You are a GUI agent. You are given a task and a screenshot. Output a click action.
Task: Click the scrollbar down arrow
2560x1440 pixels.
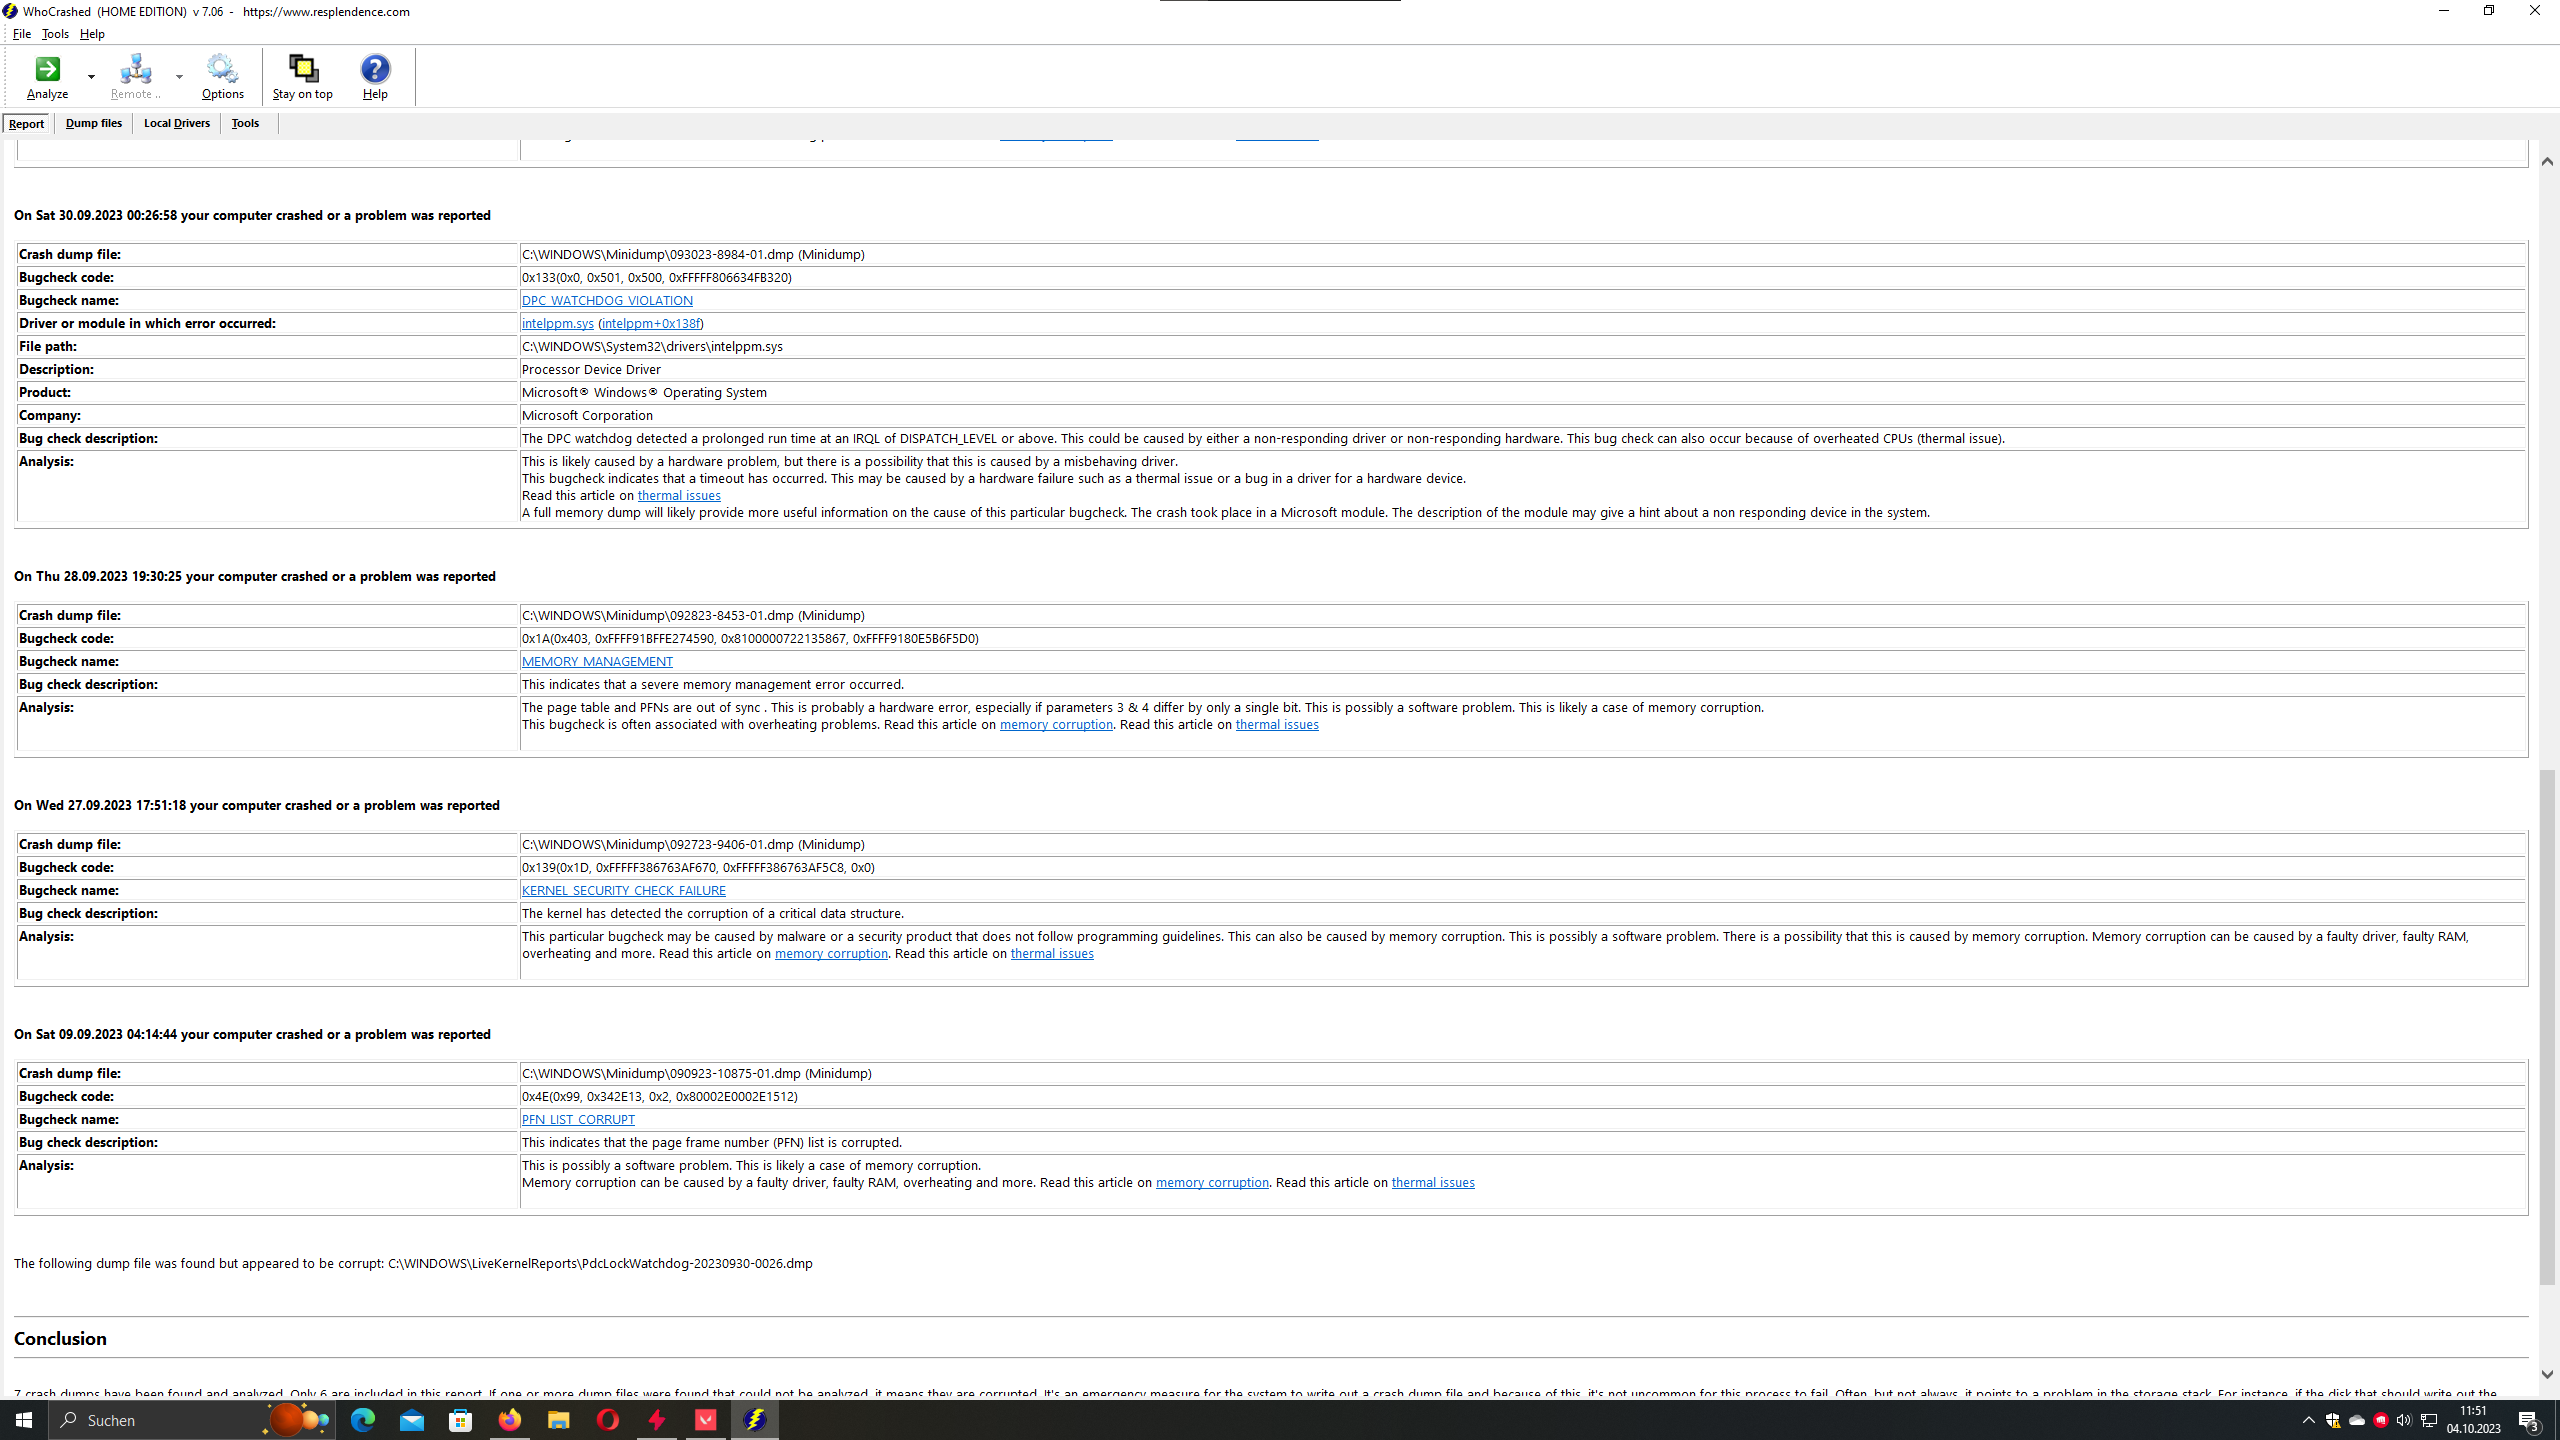point(2547,1374)
